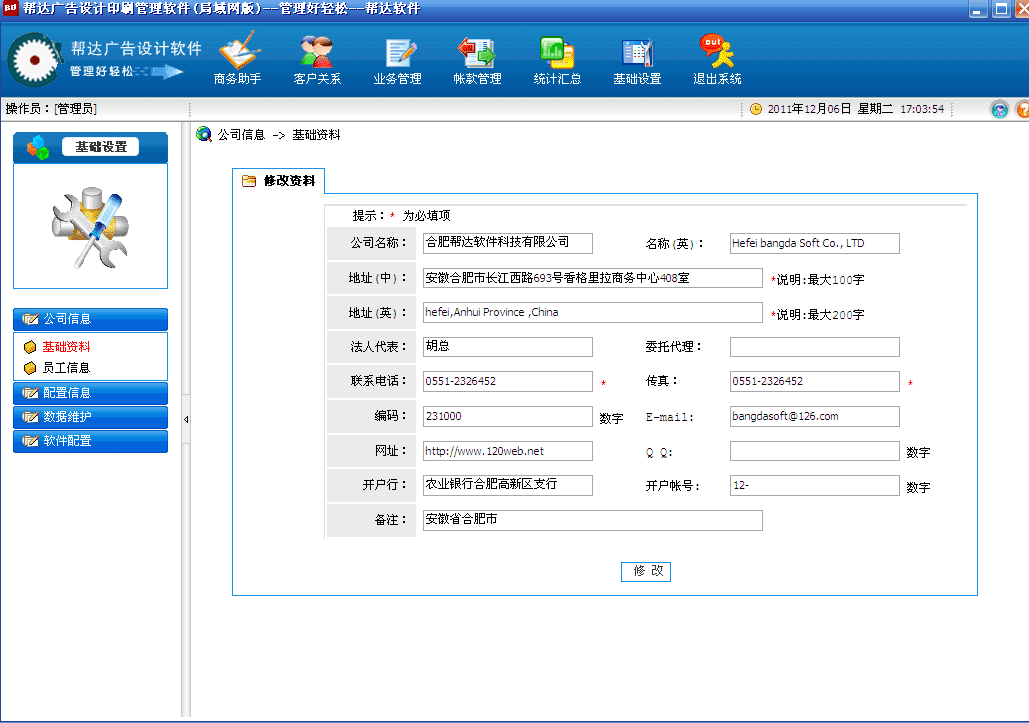Screen dimensions: 1029x723
Task: Click the globe search icon before 公司信息 breadcrumb
Action: (x=204, y=134)
